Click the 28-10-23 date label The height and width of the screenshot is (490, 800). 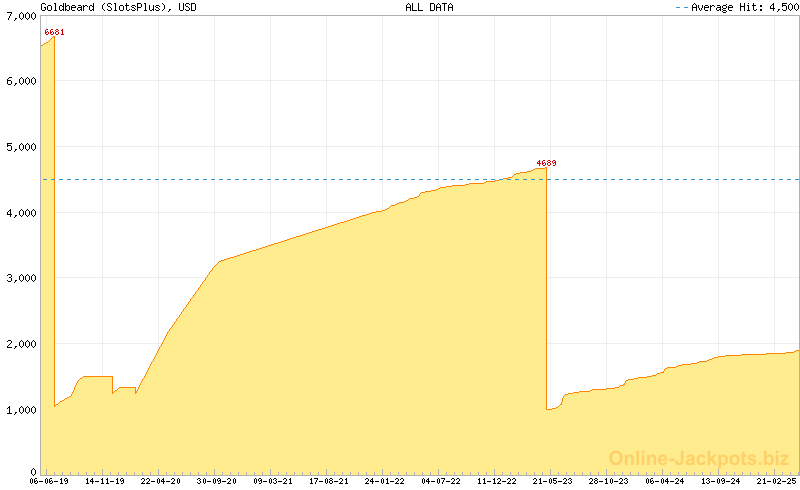607,481
